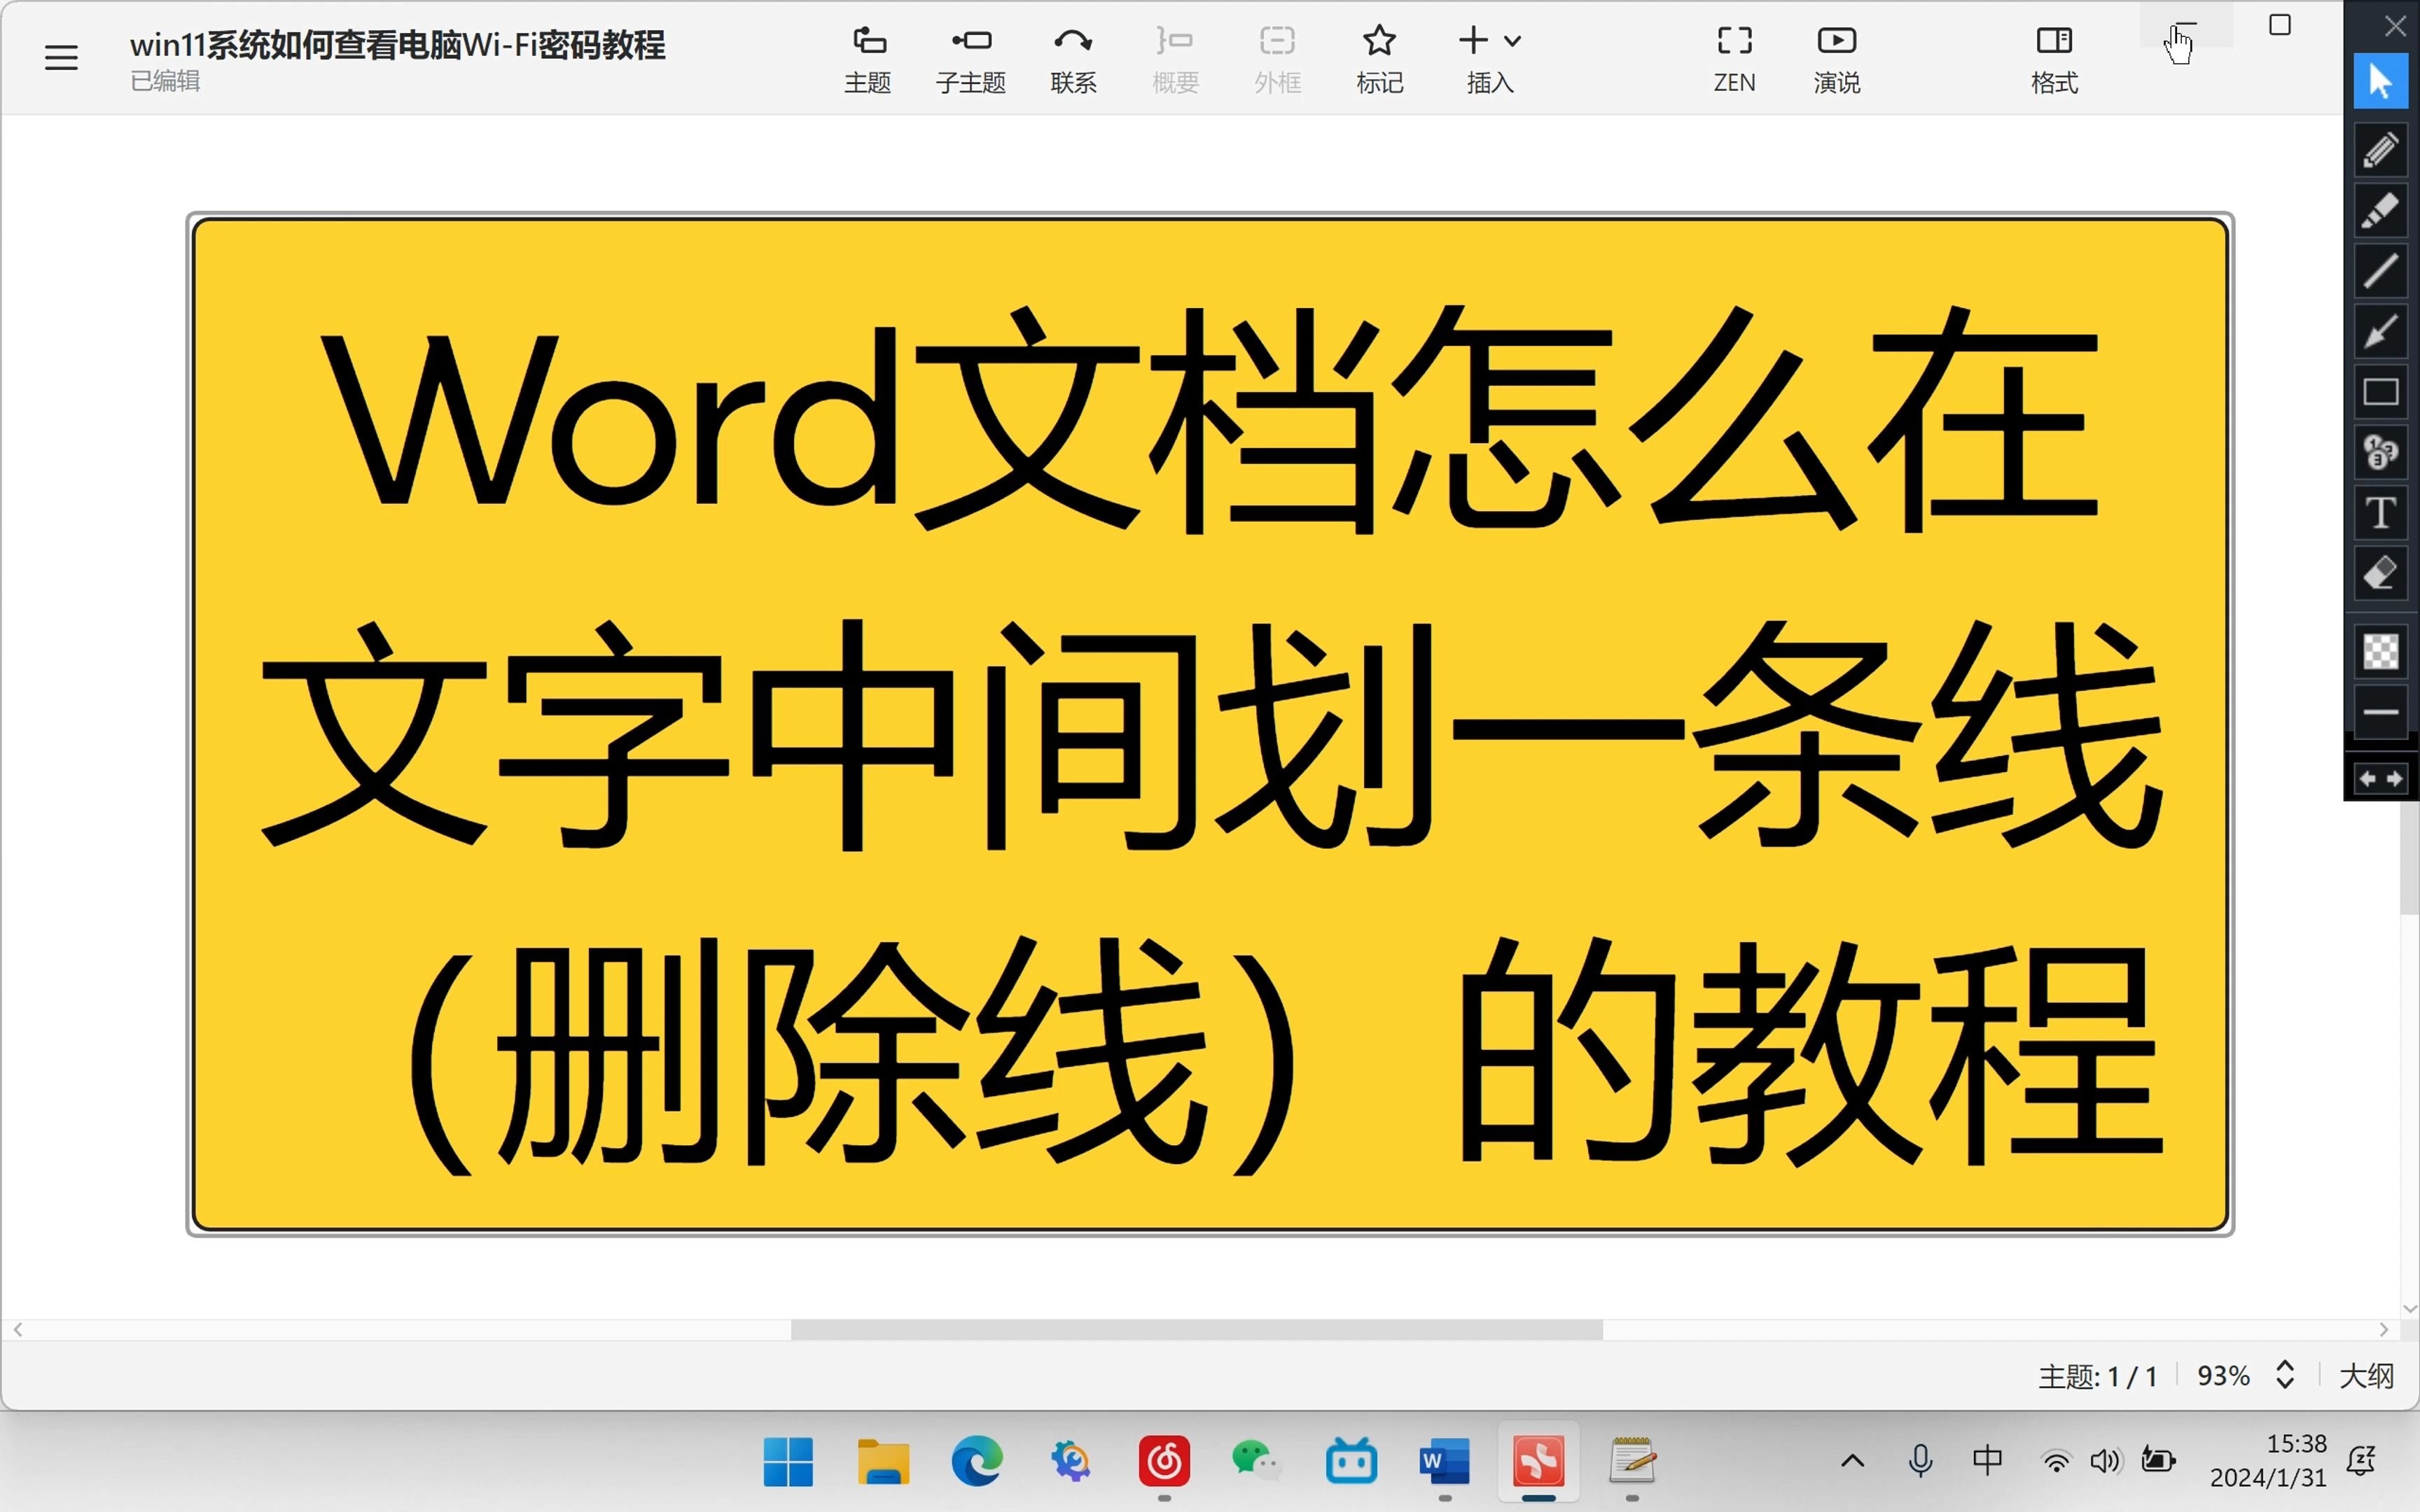
Task: Open the hamburger menu
Action: coord(60,57)
